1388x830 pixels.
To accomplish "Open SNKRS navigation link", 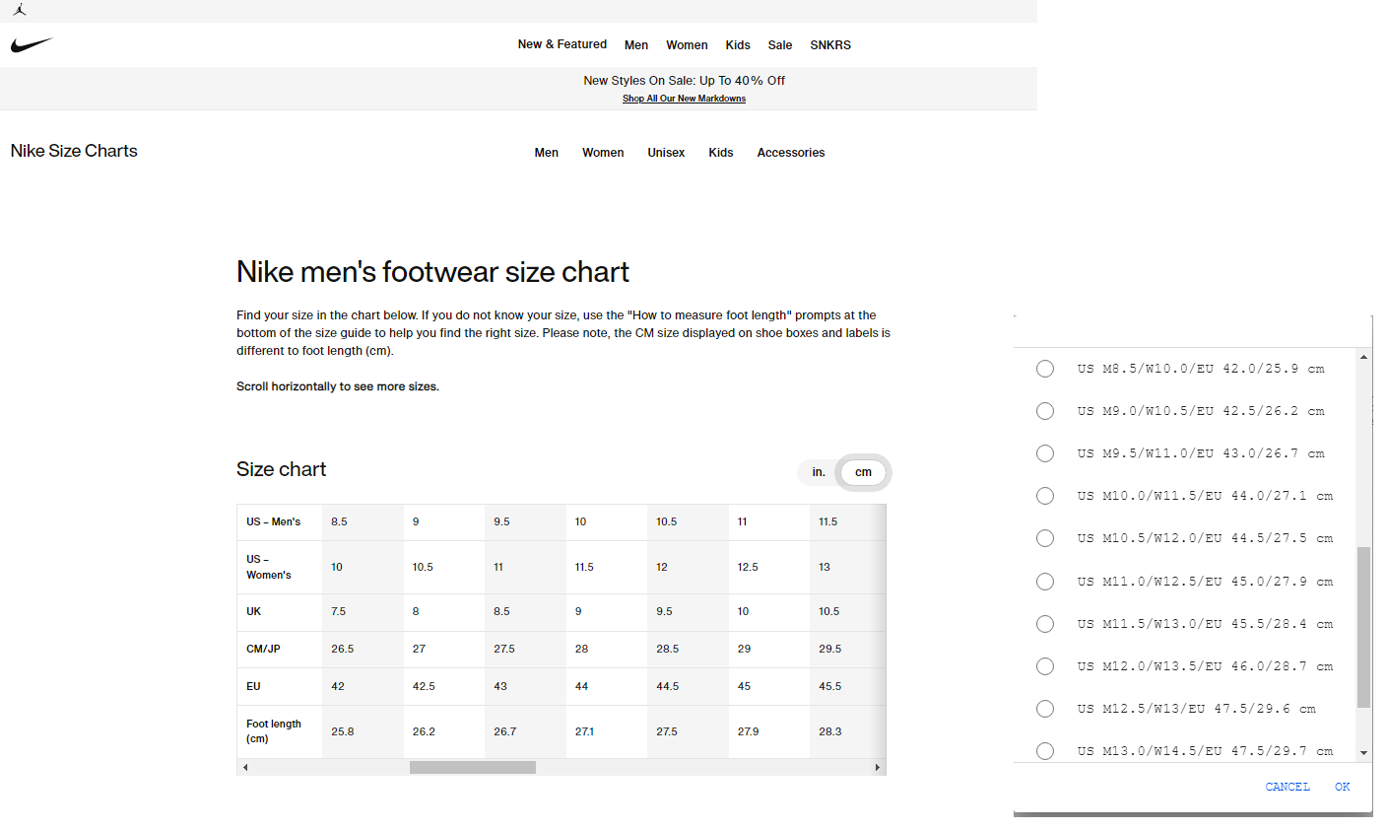I will 830,45.
